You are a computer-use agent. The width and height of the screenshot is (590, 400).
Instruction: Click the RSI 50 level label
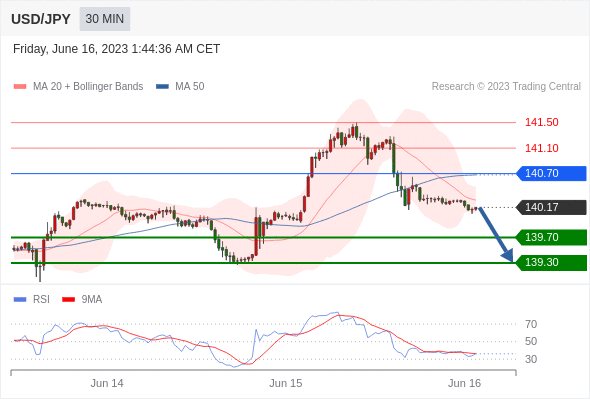click(531, 341)
